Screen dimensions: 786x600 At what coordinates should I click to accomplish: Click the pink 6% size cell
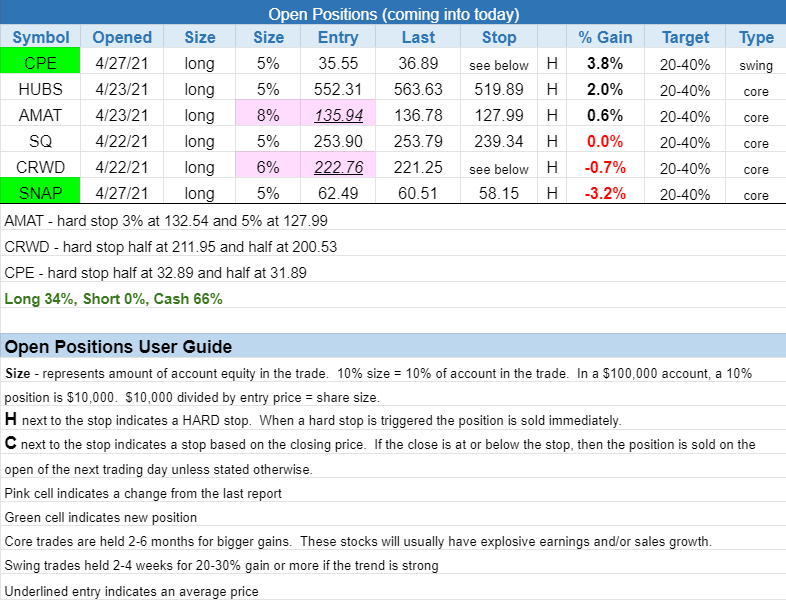click(x=268, y=165)
